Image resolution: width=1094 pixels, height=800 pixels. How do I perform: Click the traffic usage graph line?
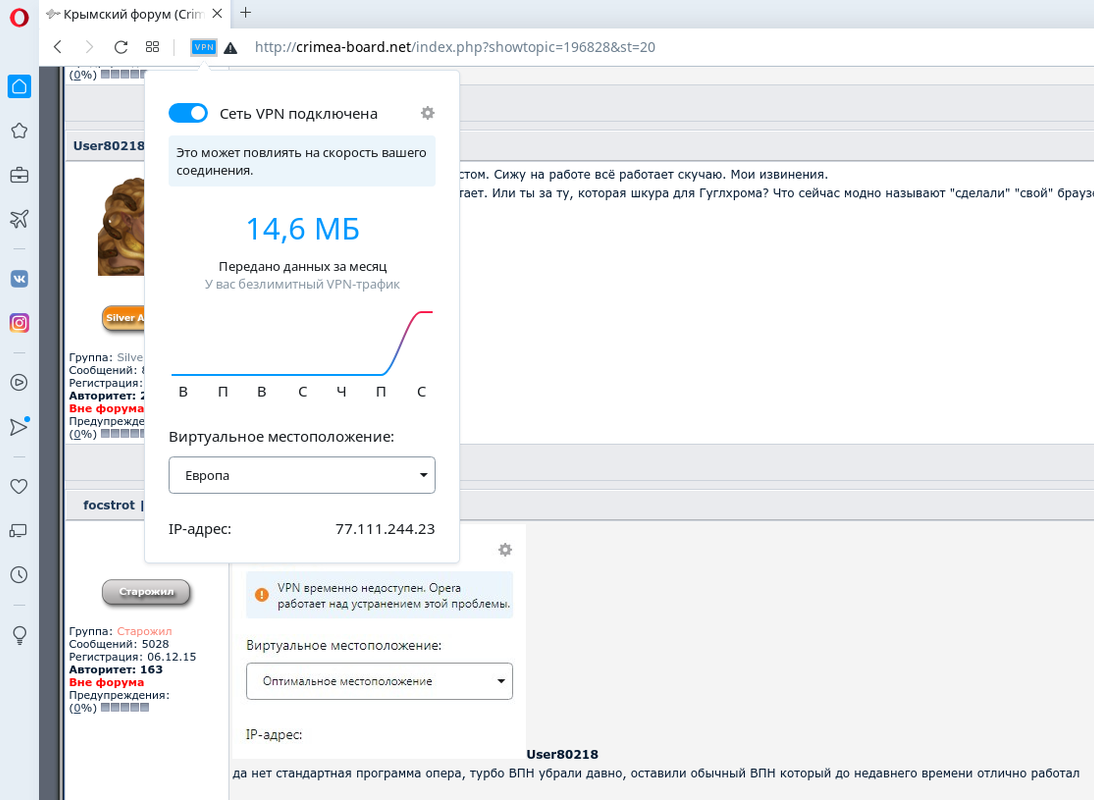tap(302, 344)
